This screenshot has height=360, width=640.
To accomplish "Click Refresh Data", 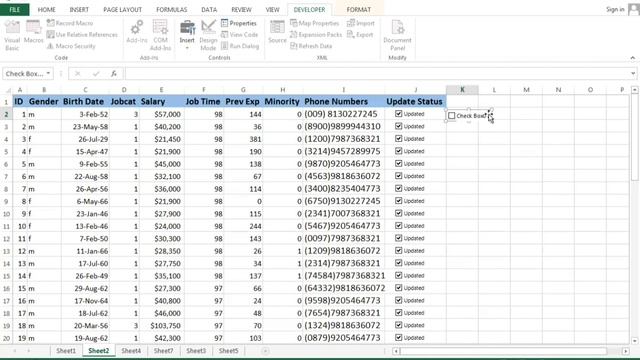I will pyautogui.click(x=311, y=46).
